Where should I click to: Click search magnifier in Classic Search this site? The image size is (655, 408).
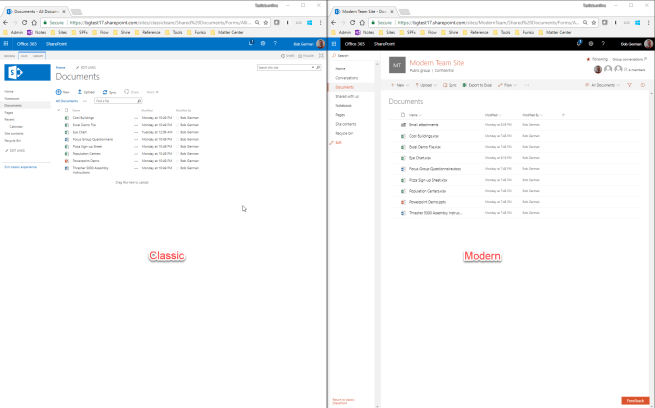318,67
